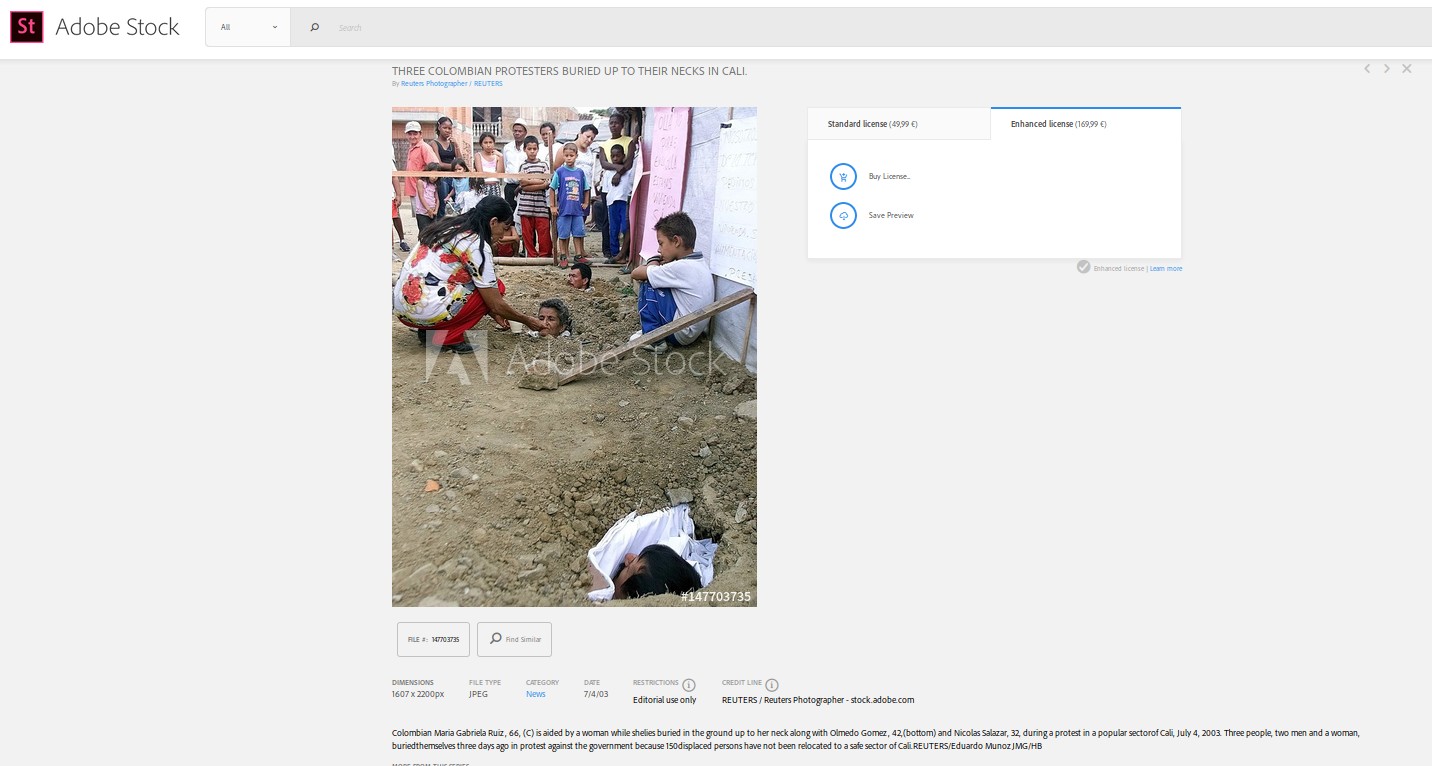Click the Save Preview cloud icon

pos(843,215)
